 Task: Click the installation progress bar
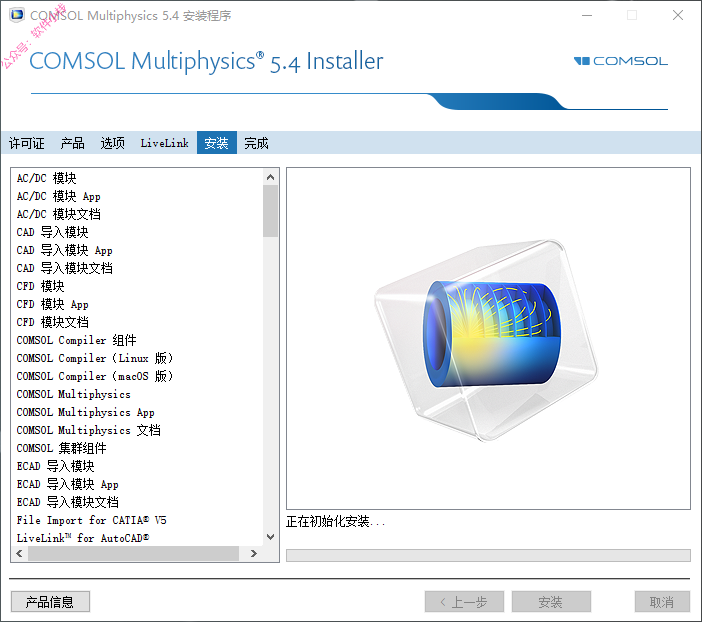[x=488, y=555]
